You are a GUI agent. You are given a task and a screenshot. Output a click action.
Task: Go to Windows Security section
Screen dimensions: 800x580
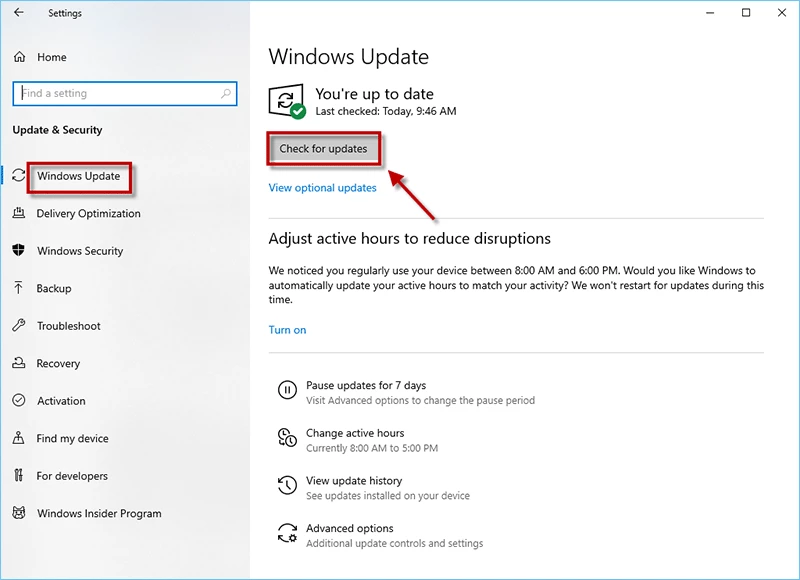pyautogui.click(x=80, y=251)
